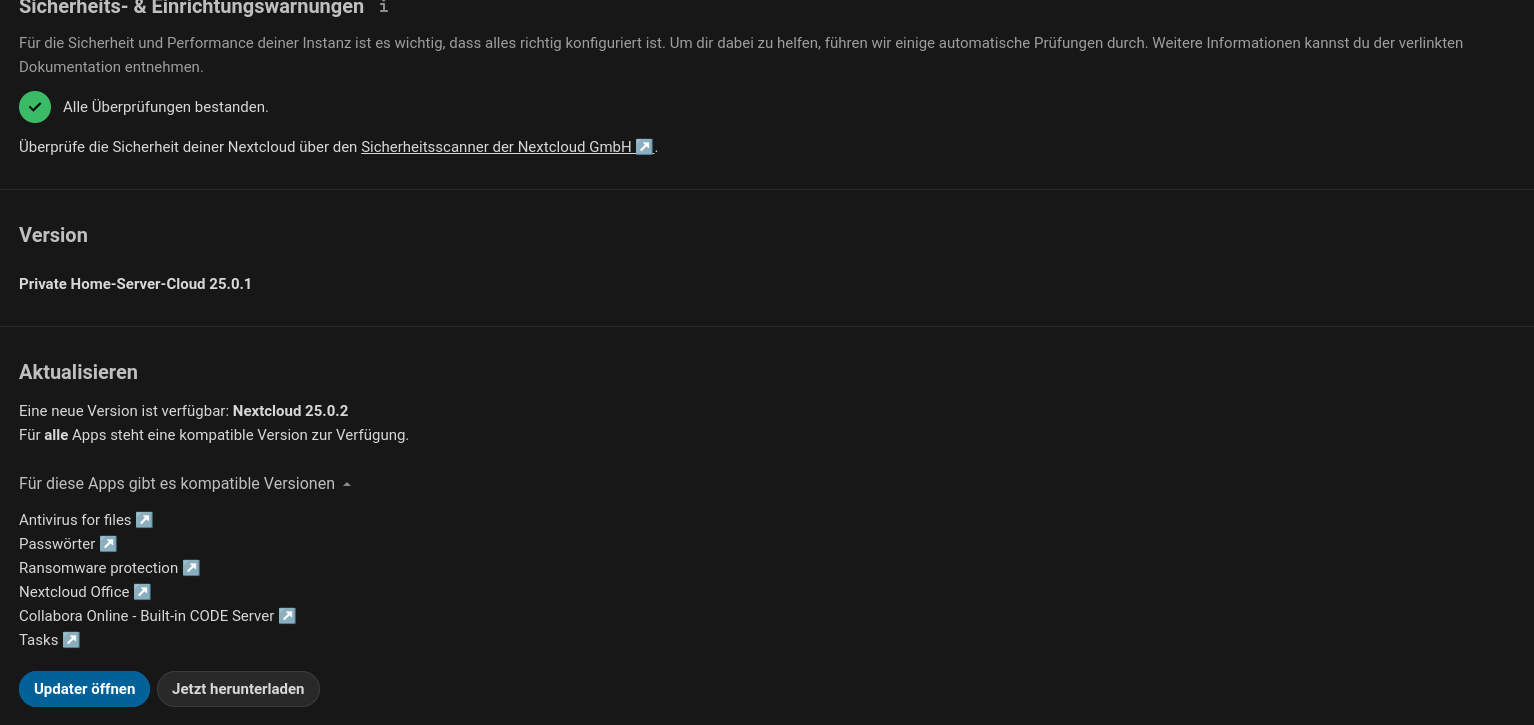The image size is (1534, 725).
Task: Click the Version section heading
Action: point(53,235)
